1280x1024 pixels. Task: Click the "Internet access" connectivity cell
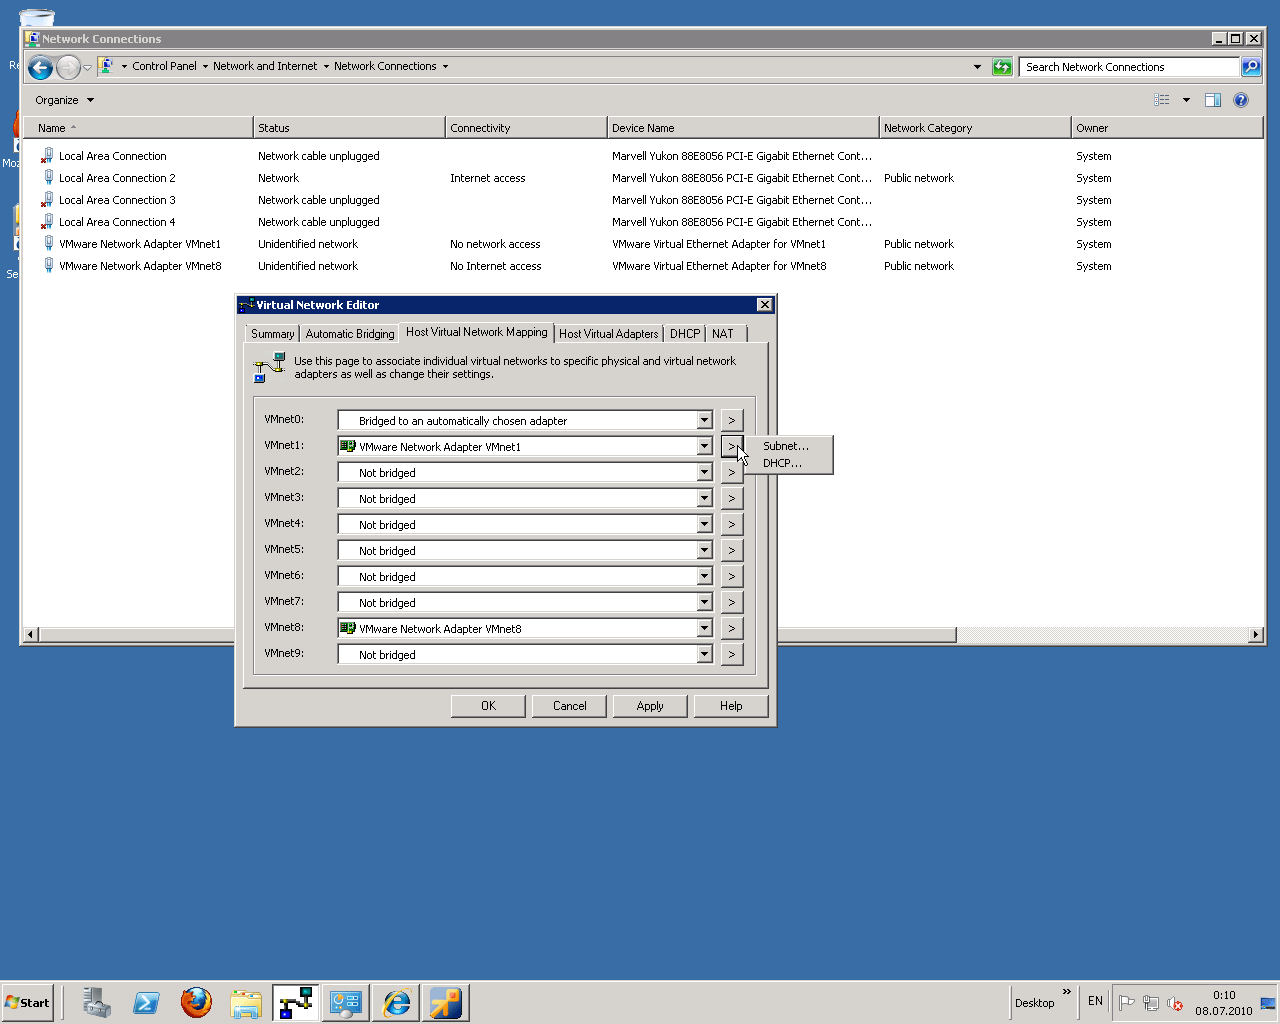[x=487, y=178]
